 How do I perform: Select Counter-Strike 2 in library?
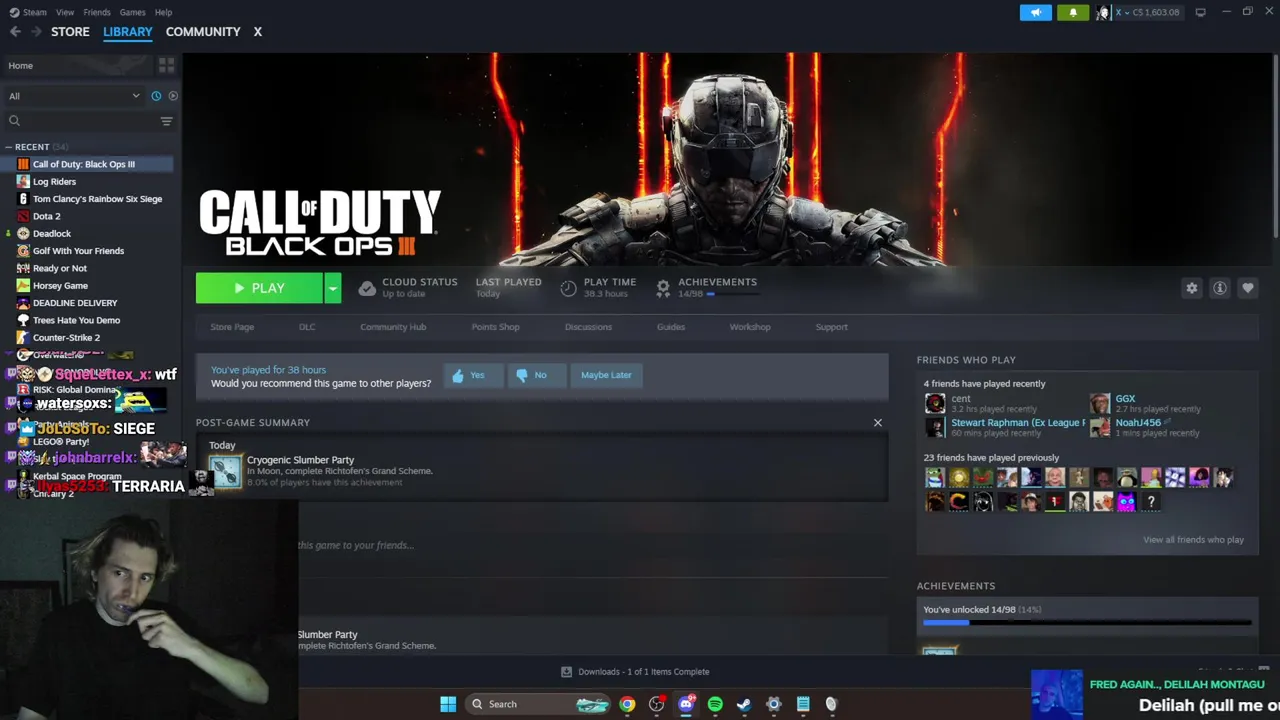(66, 338)
